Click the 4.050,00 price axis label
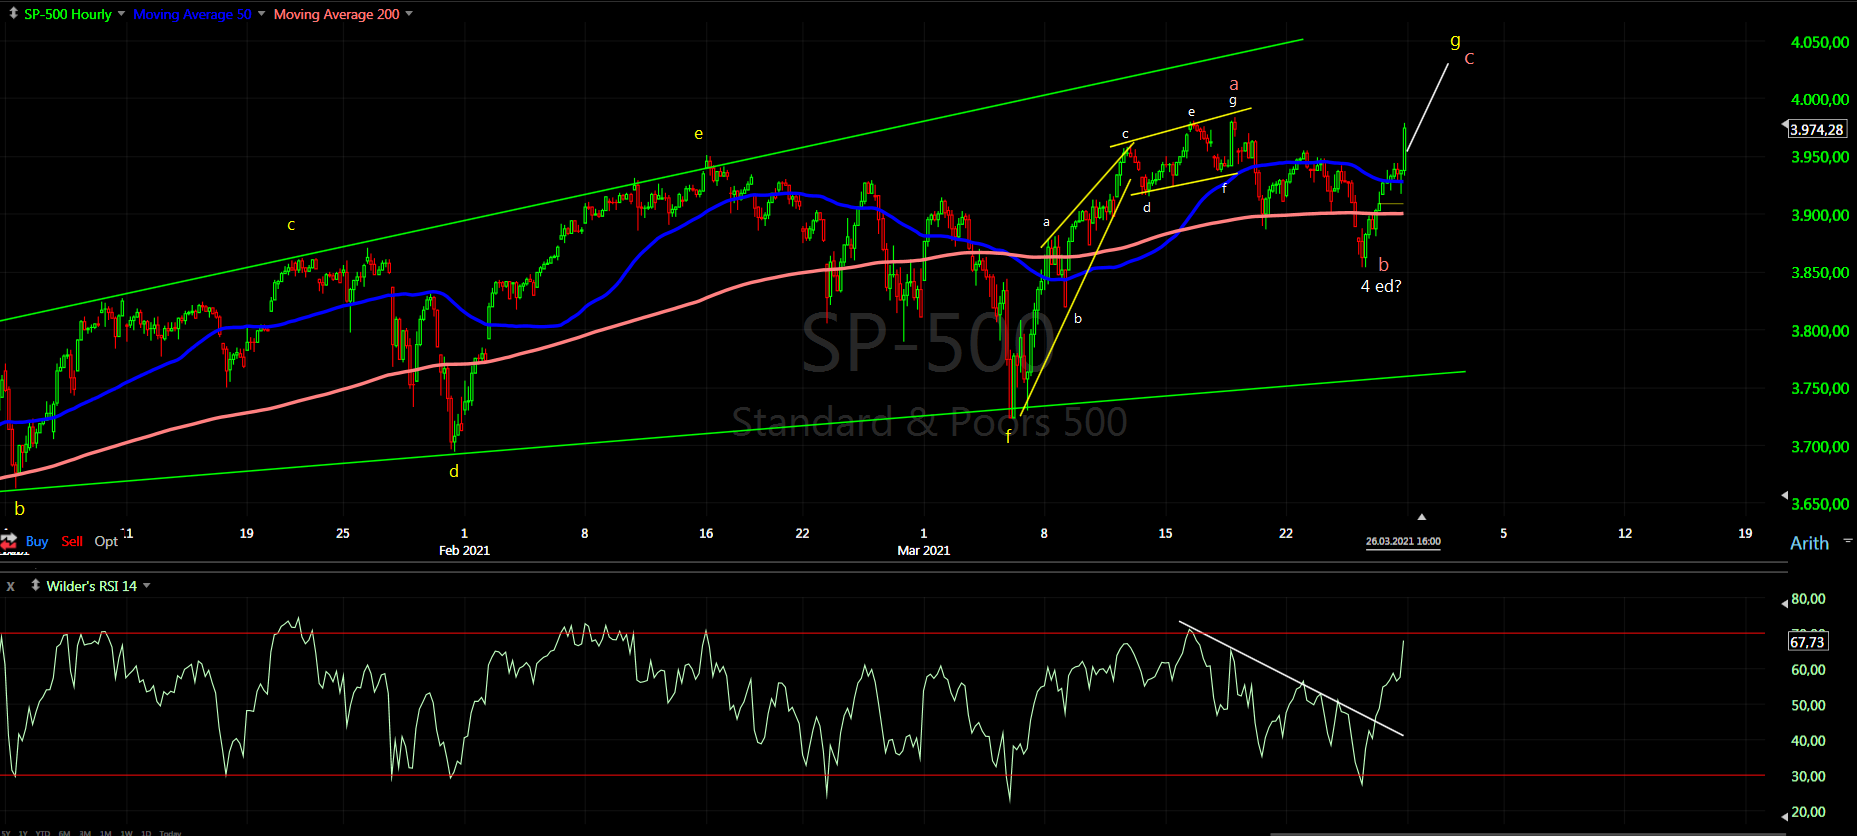 pyautogui.click(x=1820, y=42)
